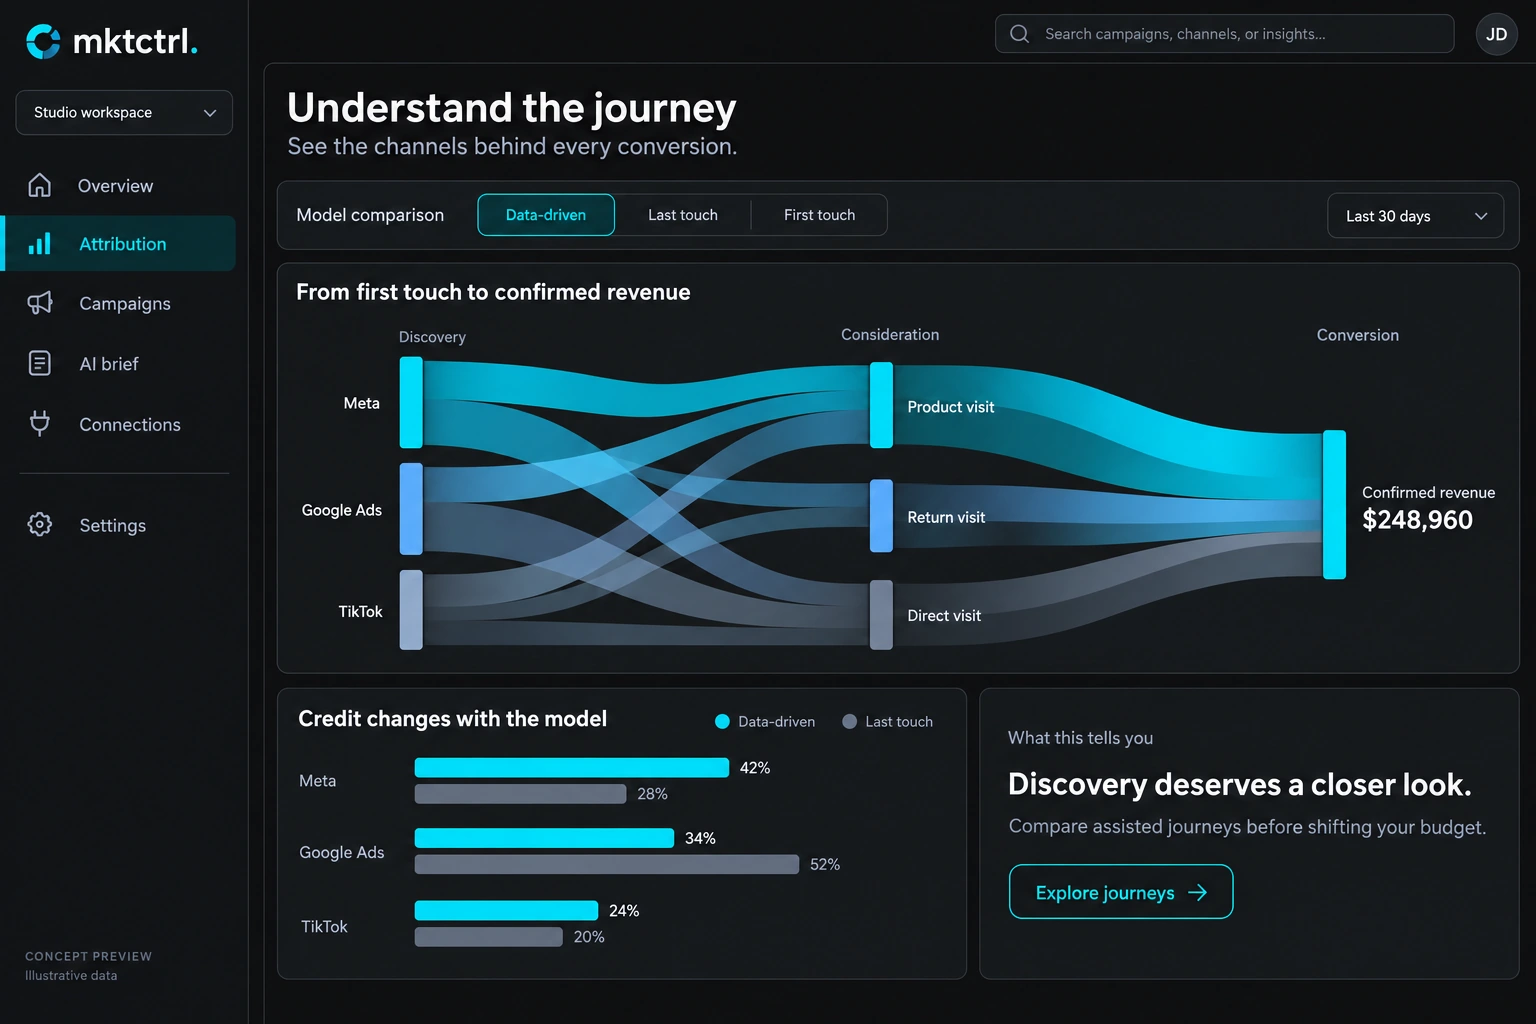Navigate to AI brief label

coord(109,364)
